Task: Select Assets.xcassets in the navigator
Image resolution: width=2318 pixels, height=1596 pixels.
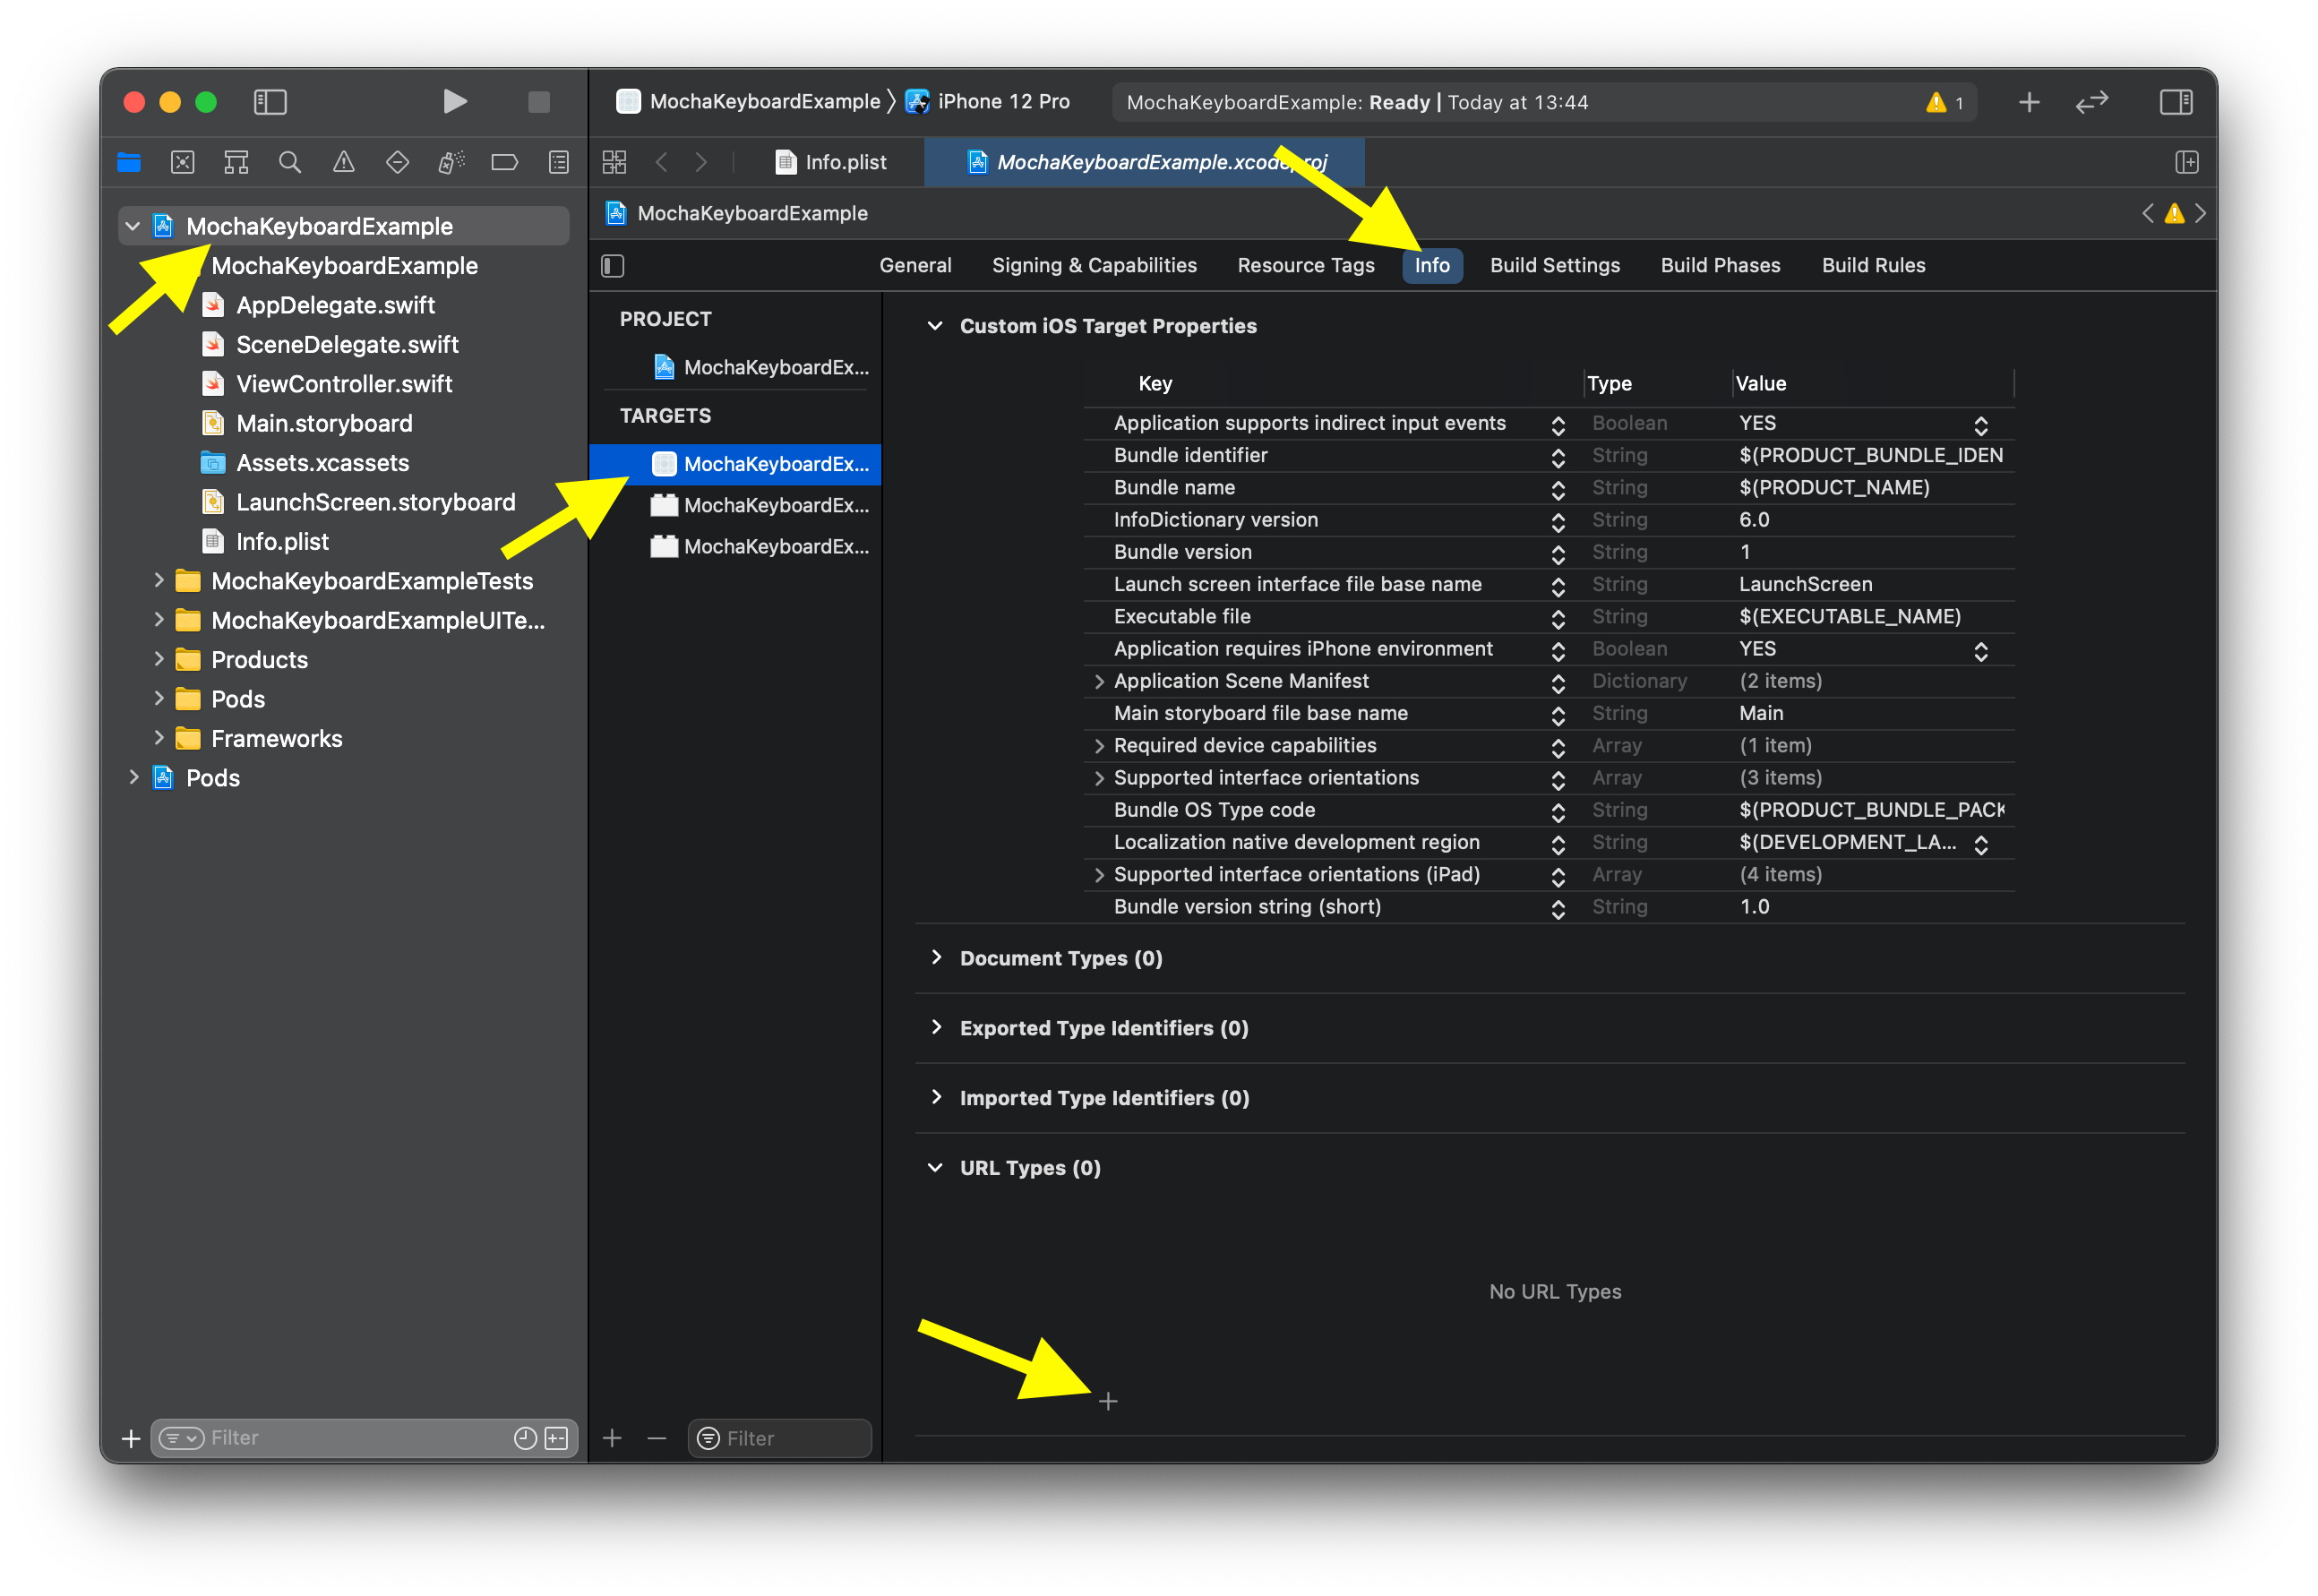Action: coord(322,463)
